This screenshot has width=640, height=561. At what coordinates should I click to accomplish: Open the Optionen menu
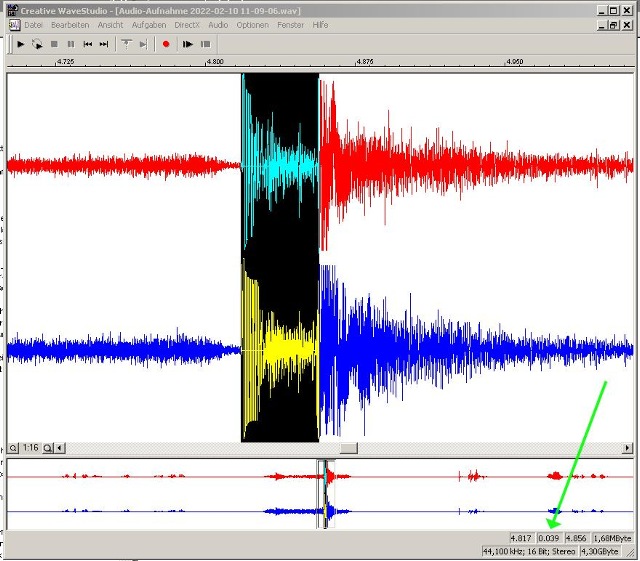pyautogui.click(x=253, y=25)
